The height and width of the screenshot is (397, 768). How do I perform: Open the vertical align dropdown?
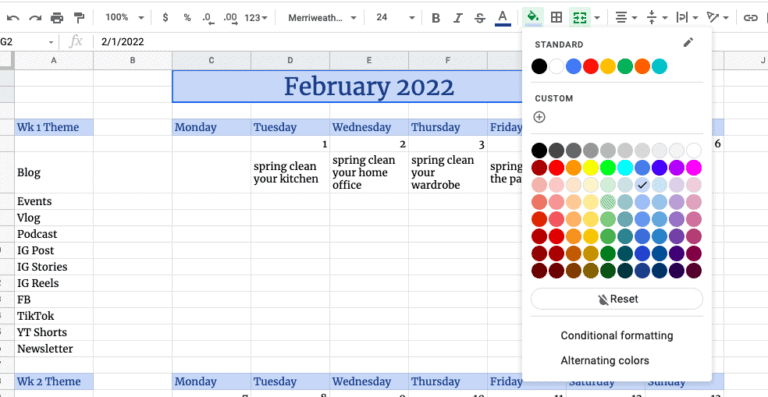click(657, 18)
